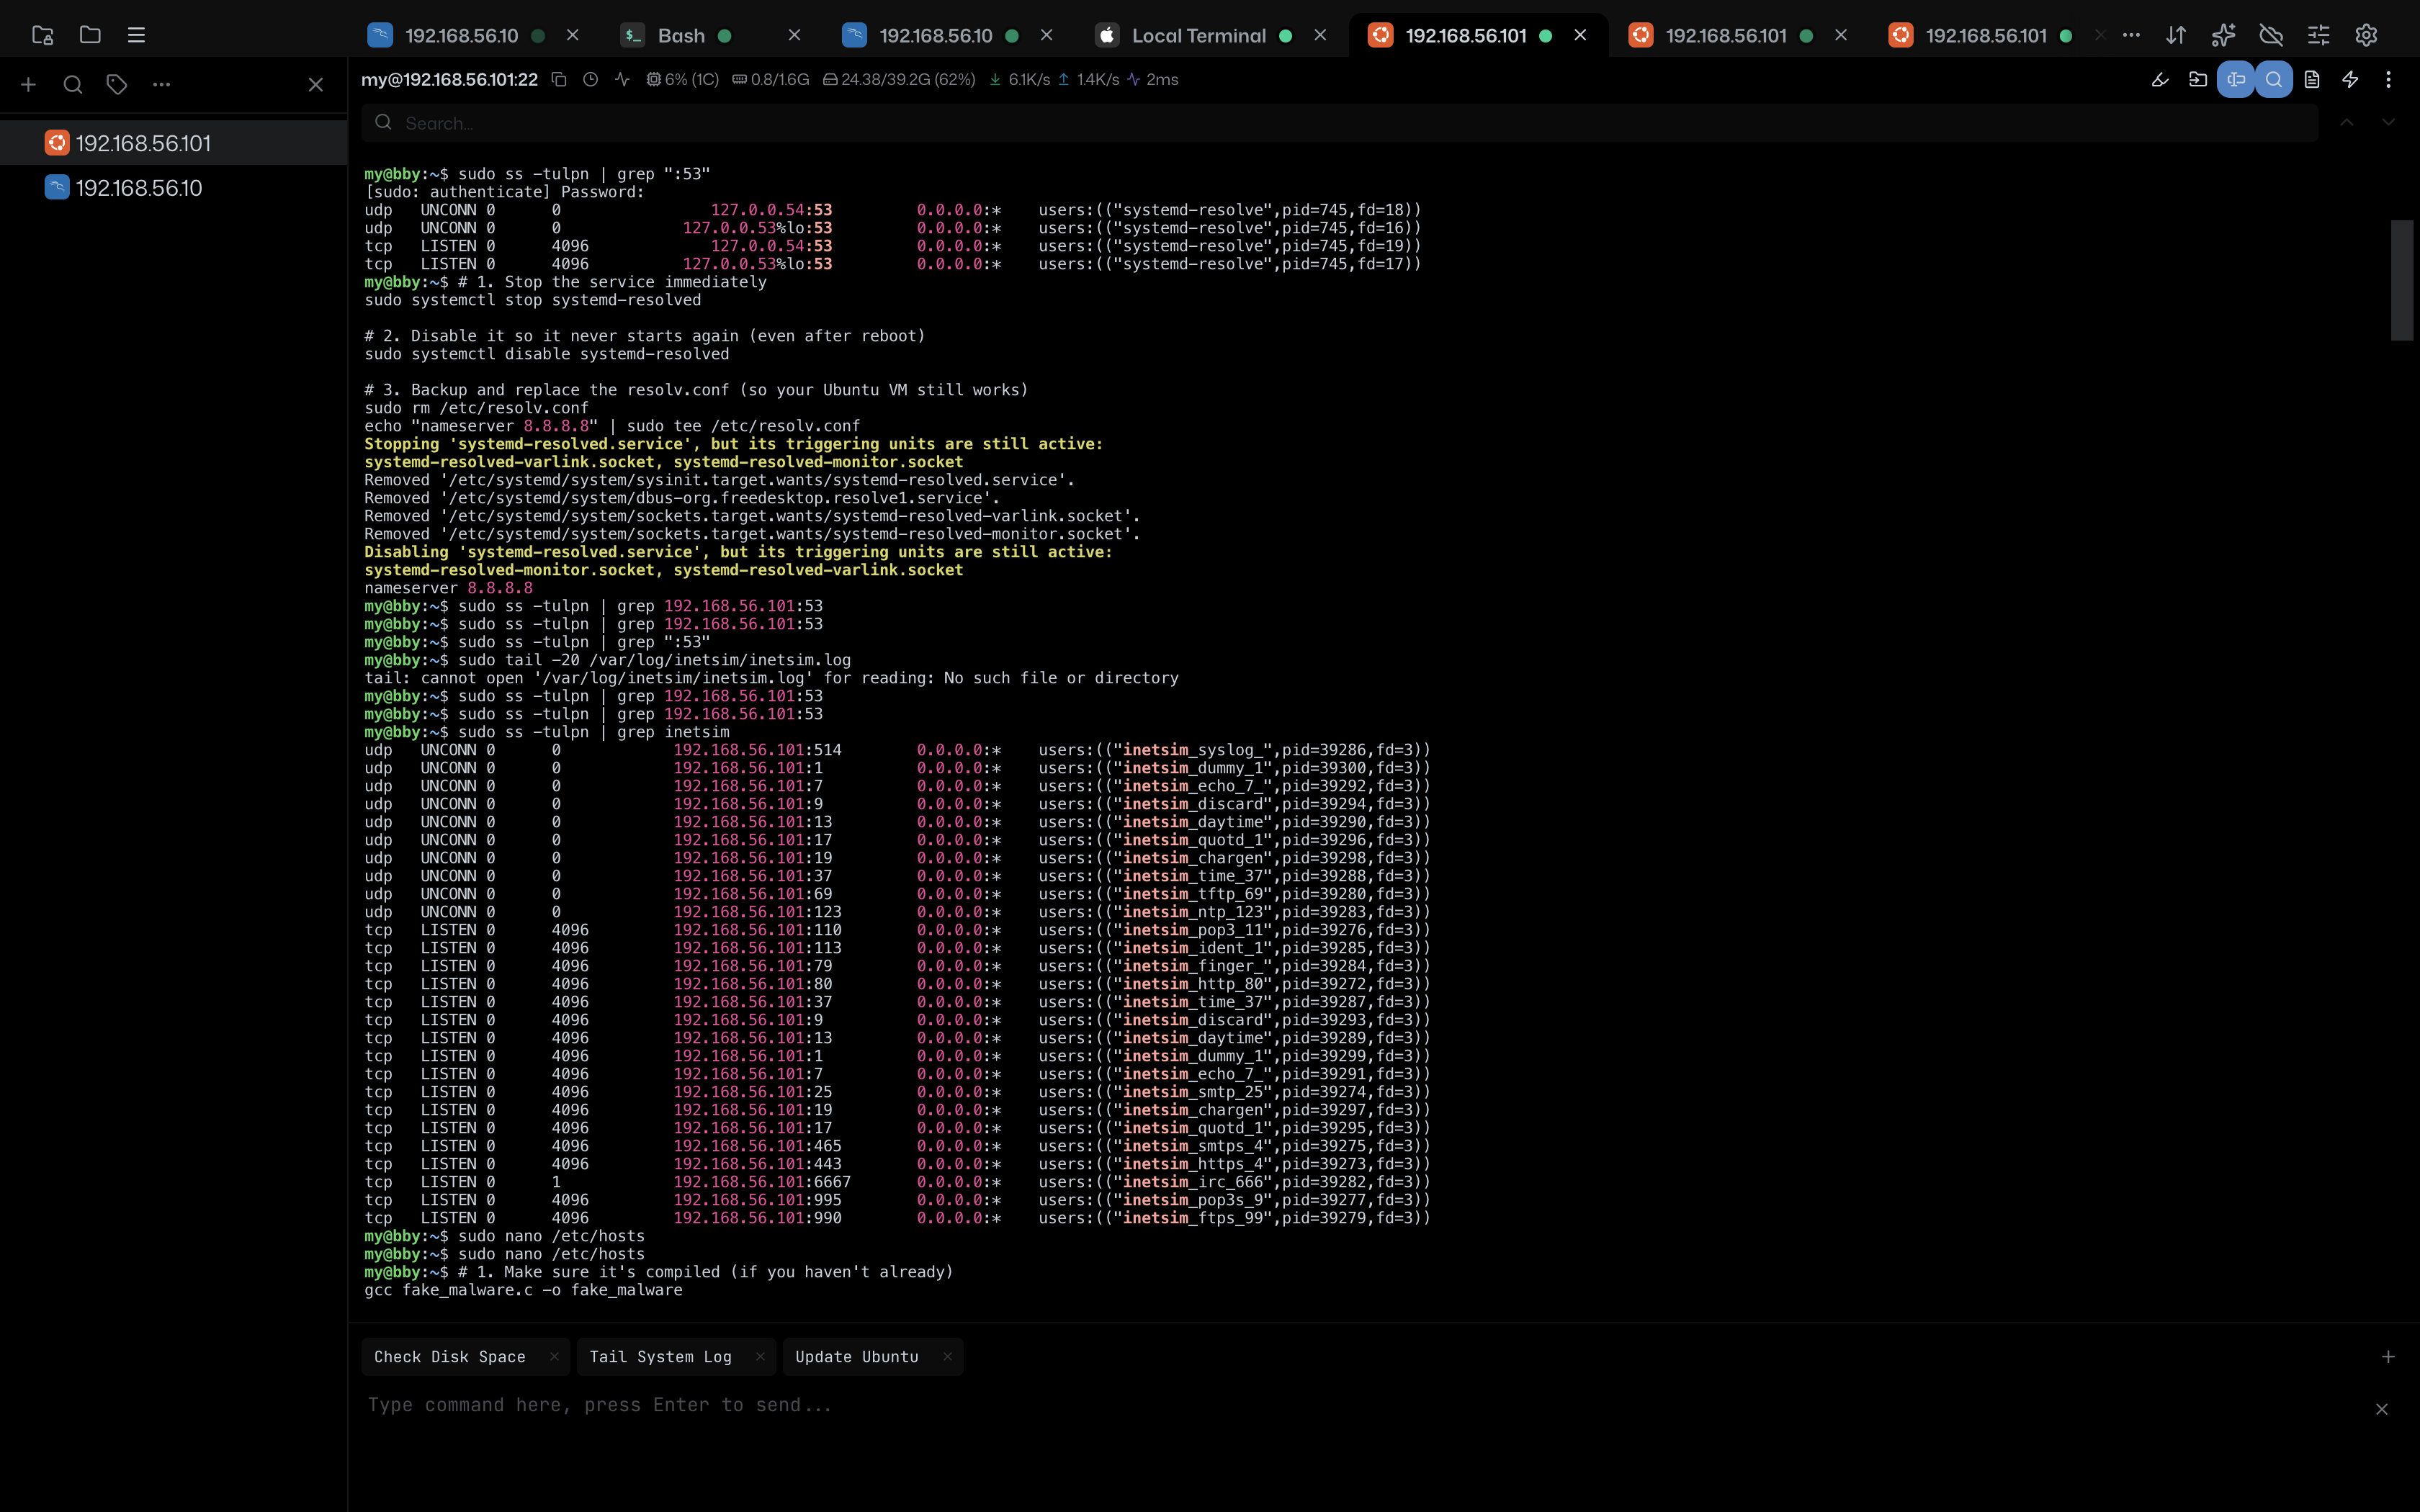Open the AI sparkle assistant icon
The width and height of the screenshot is (2420, 1512).
pos(2223,35)
